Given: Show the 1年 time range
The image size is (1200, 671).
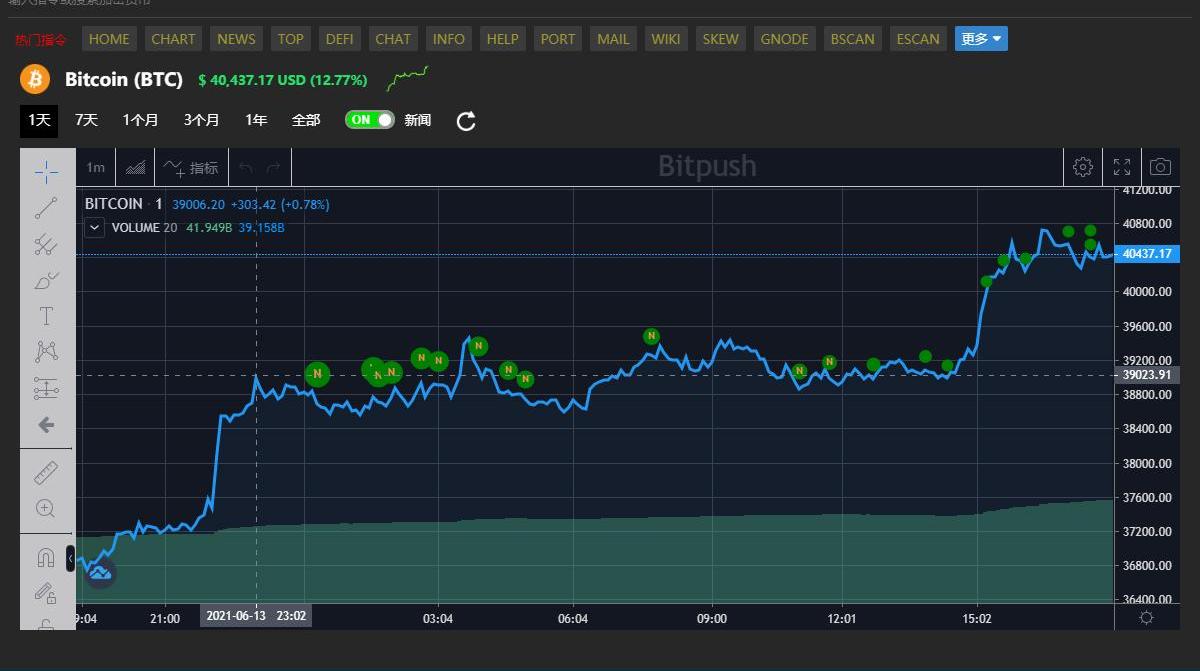Looking at the screenshot, I should coord(256,120).
